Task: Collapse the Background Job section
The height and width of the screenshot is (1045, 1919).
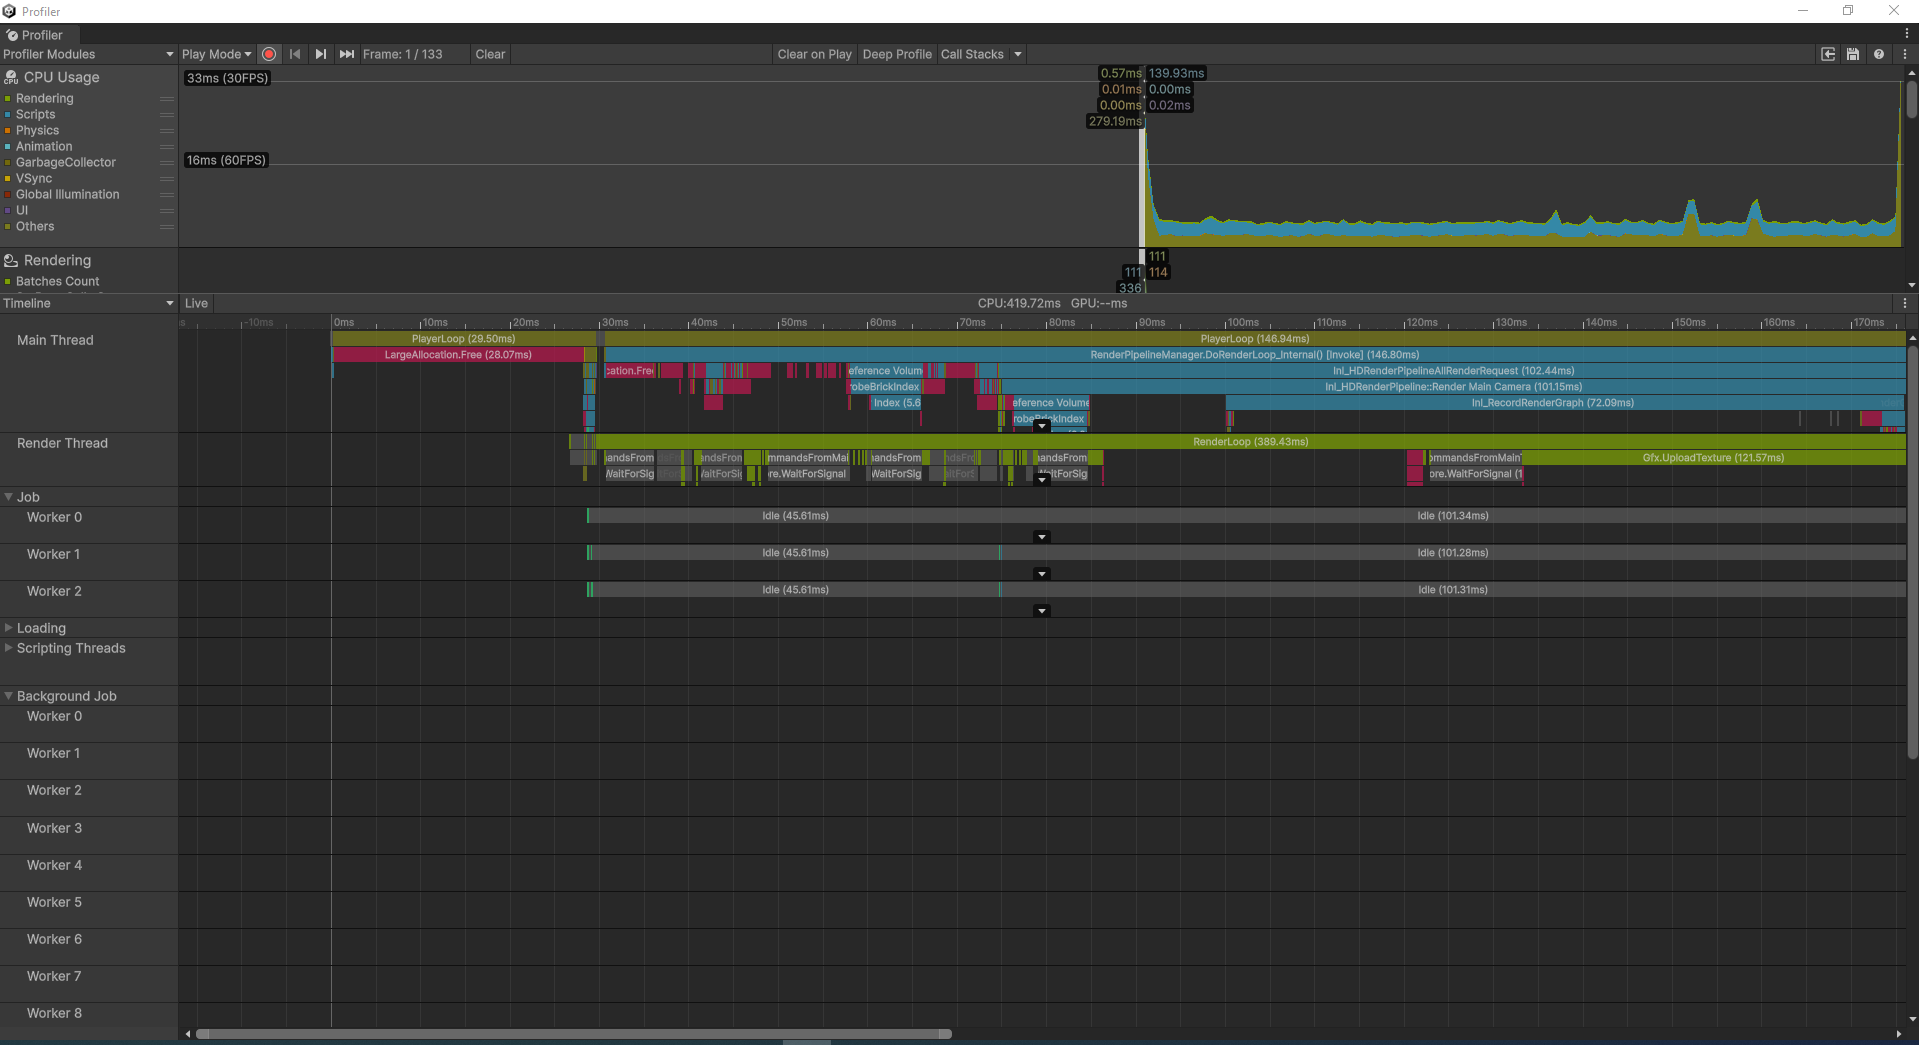Action: pyautogui.click(x=8, y=695)
